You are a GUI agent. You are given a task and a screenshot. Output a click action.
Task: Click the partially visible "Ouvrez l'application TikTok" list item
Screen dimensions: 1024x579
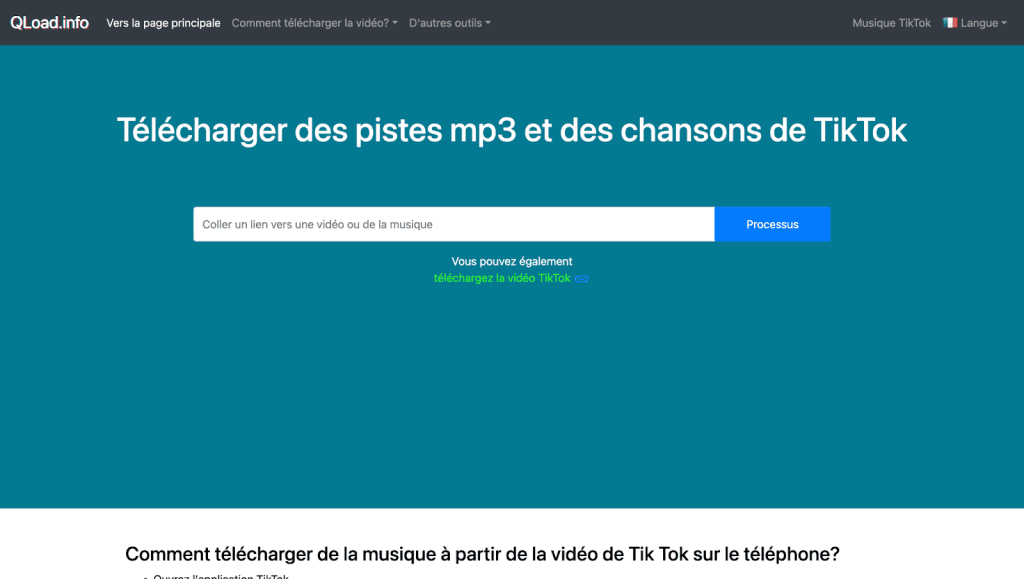(x=220, y=575)
